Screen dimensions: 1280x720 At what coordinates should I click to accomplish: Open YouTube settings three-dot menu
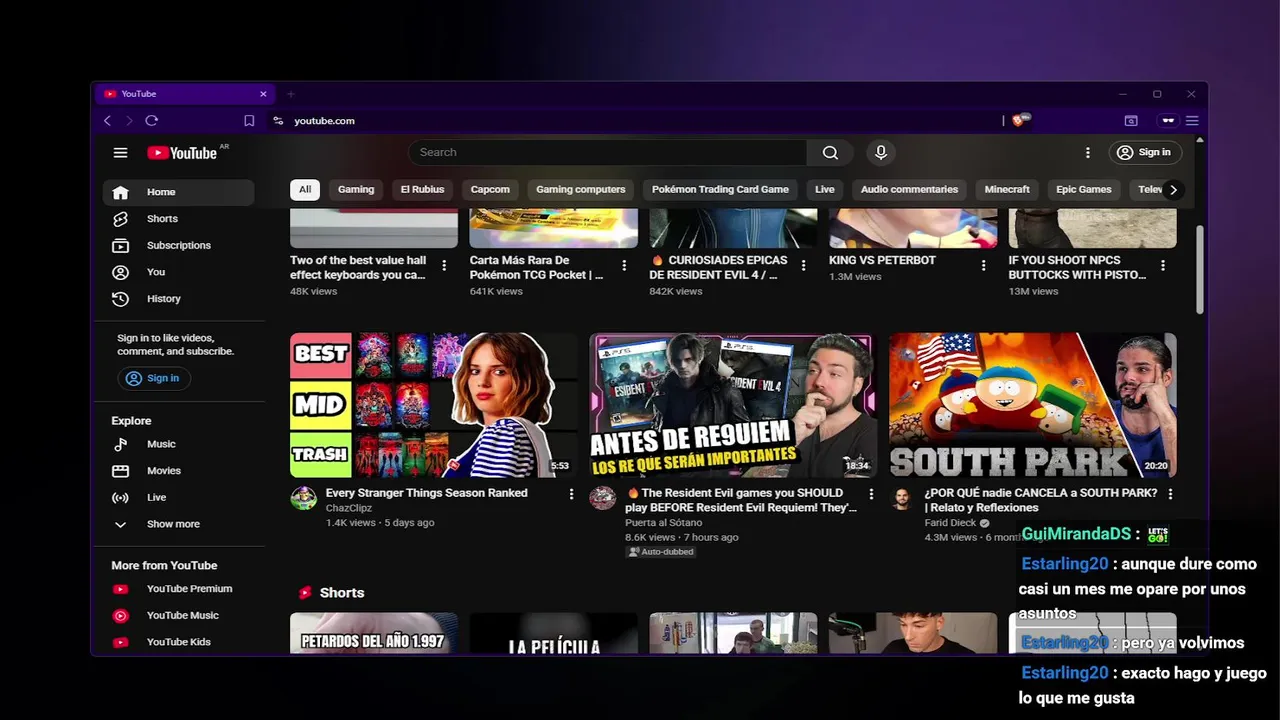pyautogui.click(x=1088, y=153)
